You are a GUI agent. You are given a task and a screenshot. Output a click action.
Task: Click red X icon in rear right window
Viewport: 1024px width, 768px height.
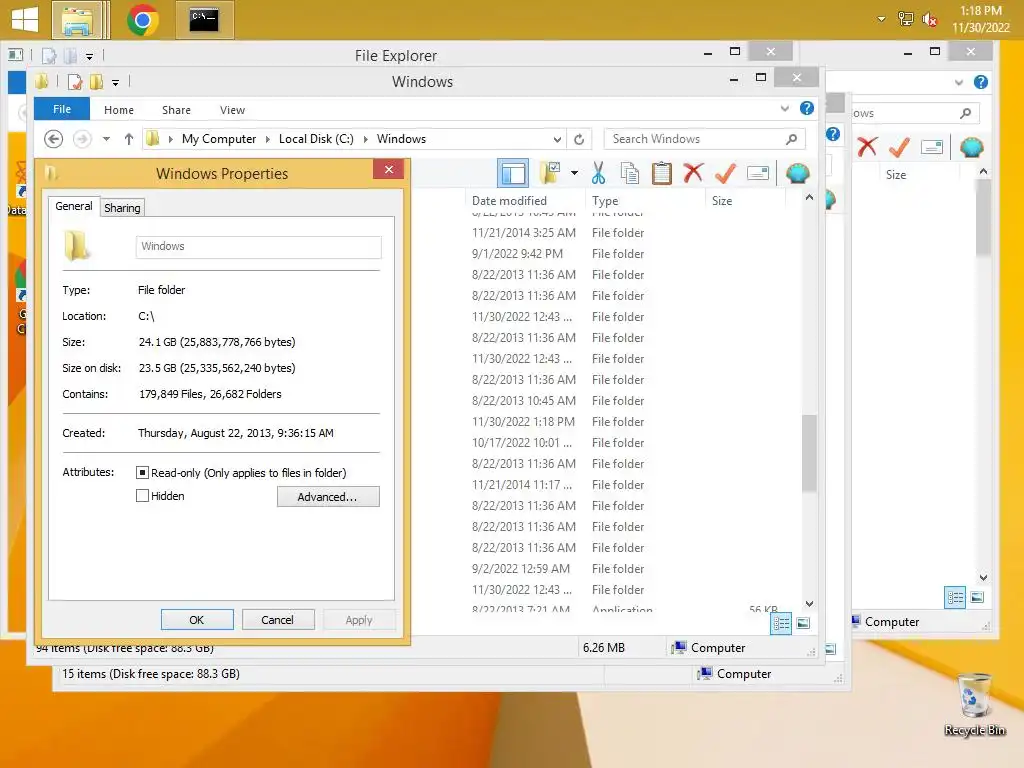pyautogui.click(x=867, y=147)
